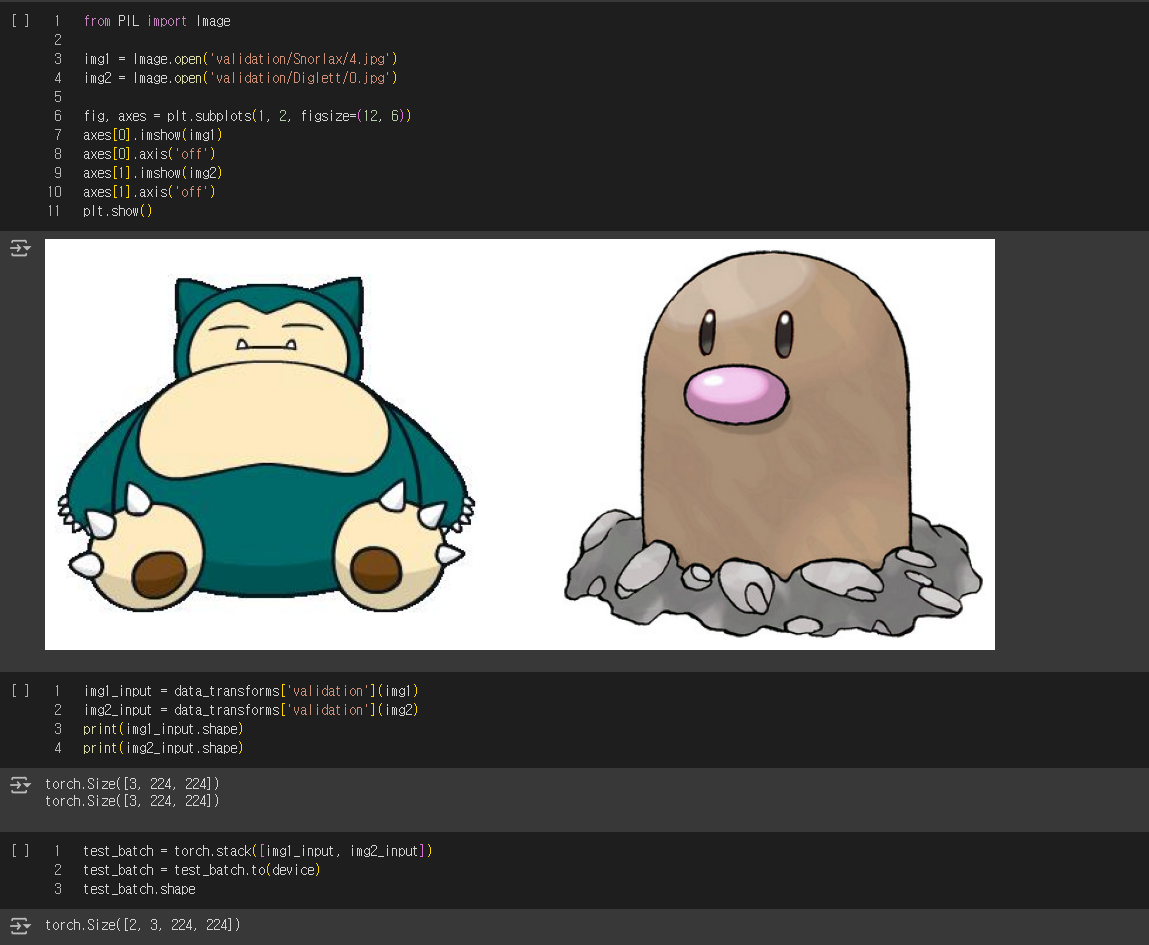Run the torch.stack test_batch cell
1149x945 pixels.
21,850
